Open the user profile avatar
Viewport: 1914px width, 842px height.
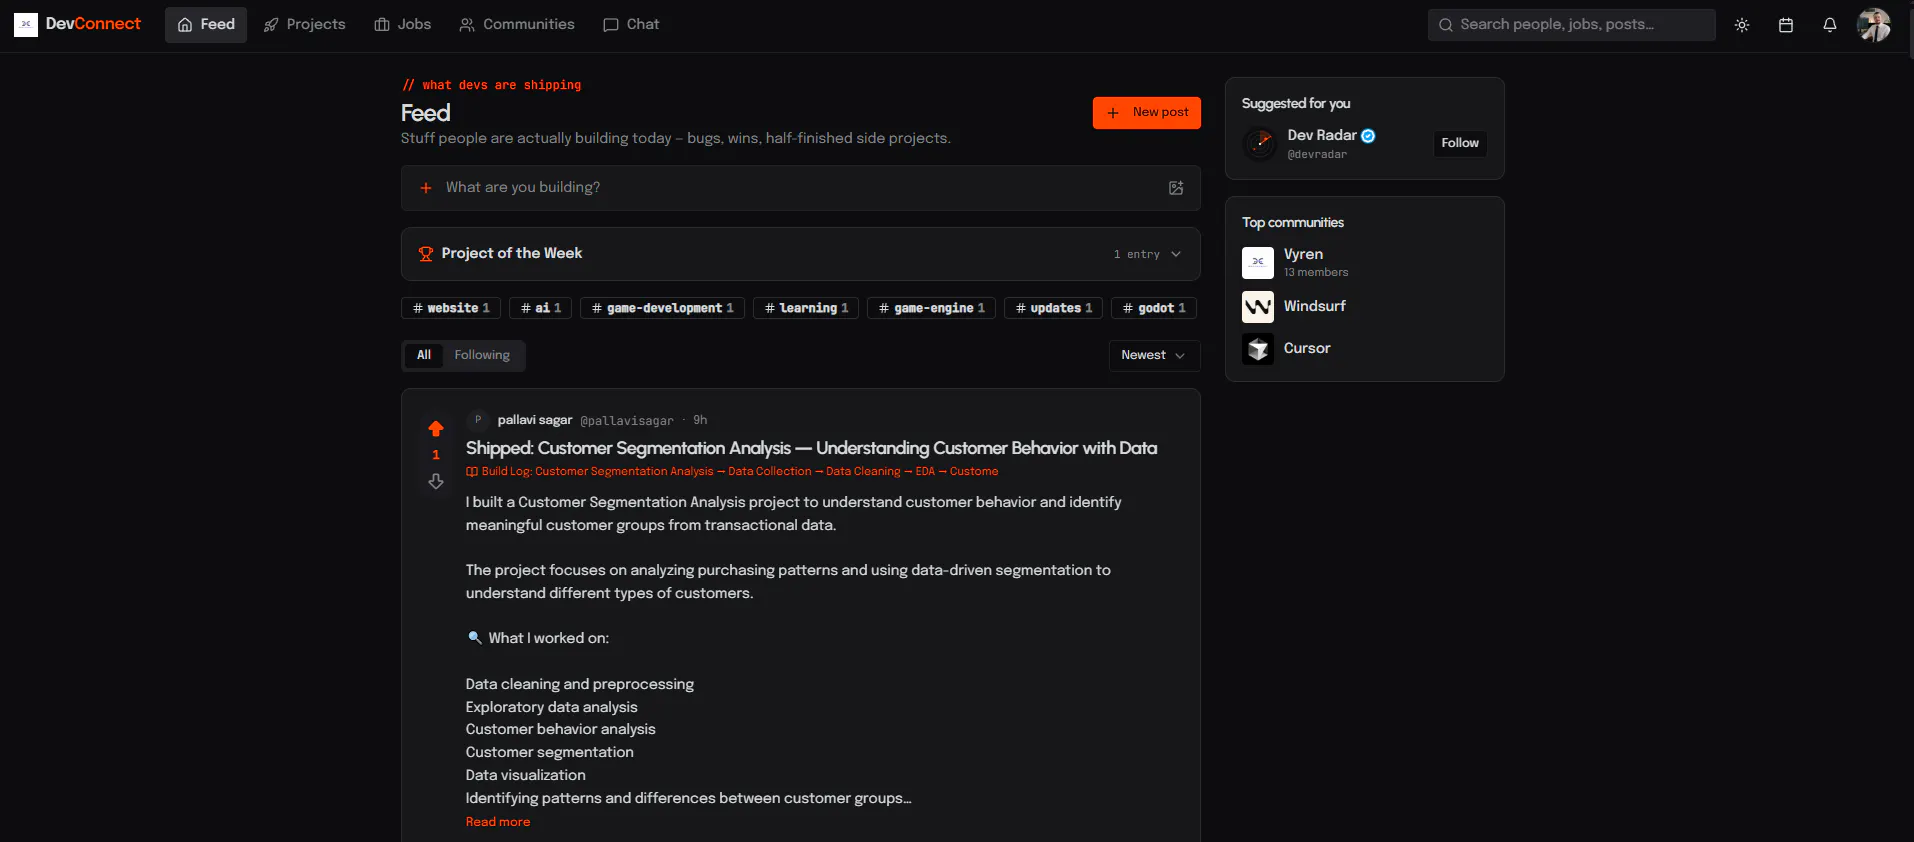1874,25
